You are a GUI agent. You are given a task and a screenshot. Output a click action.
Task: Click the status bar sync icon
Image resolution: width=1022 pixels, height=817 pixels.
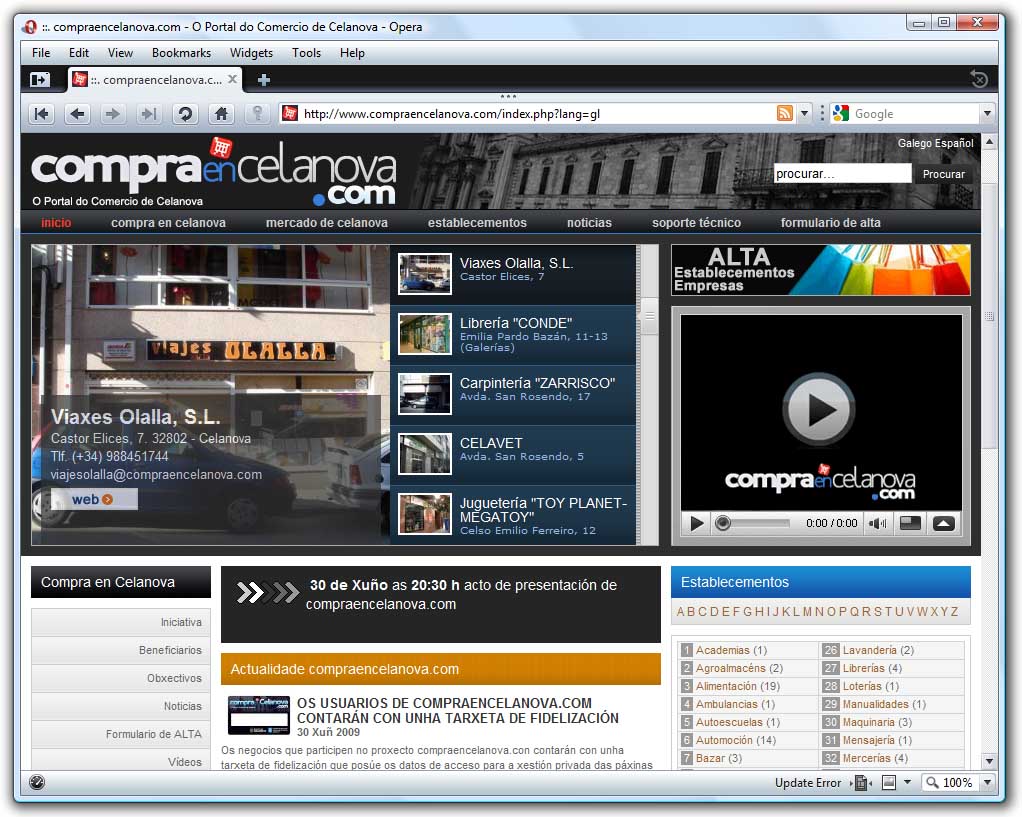37,782
